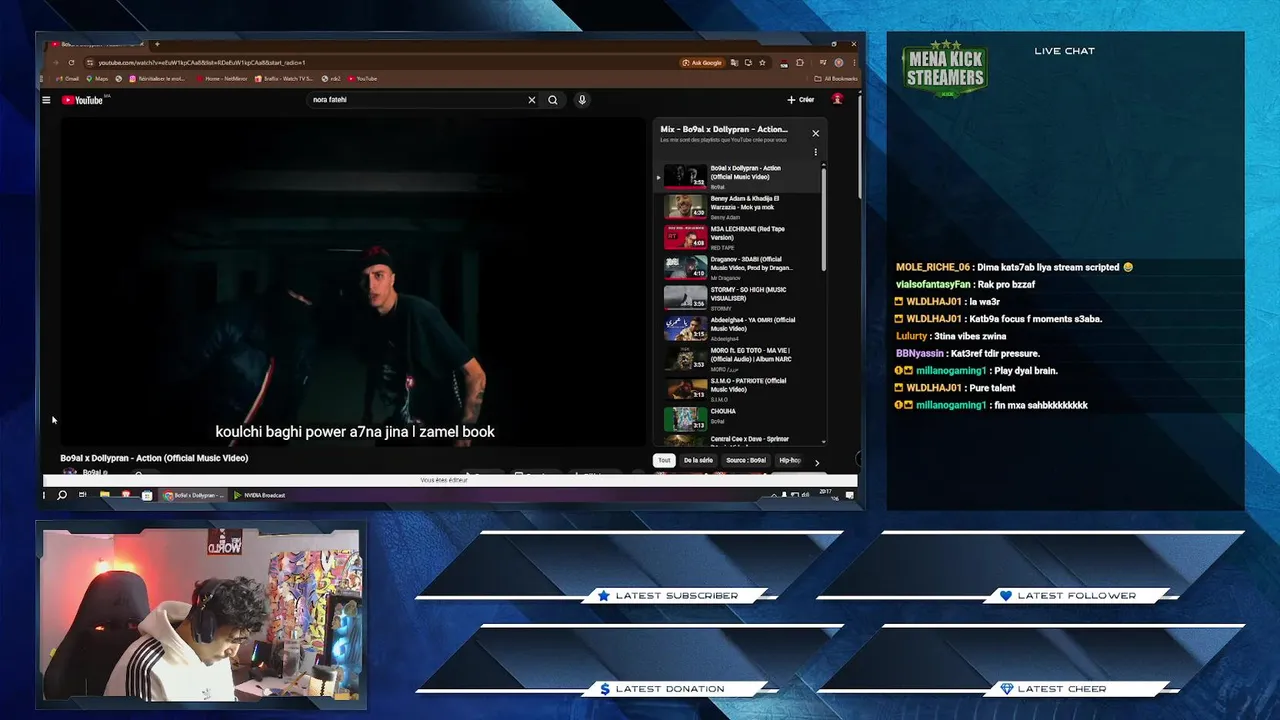The height and width of the screenshot is (720, 1280).
Task: Reload the page in Chrome
Action: 71,62
